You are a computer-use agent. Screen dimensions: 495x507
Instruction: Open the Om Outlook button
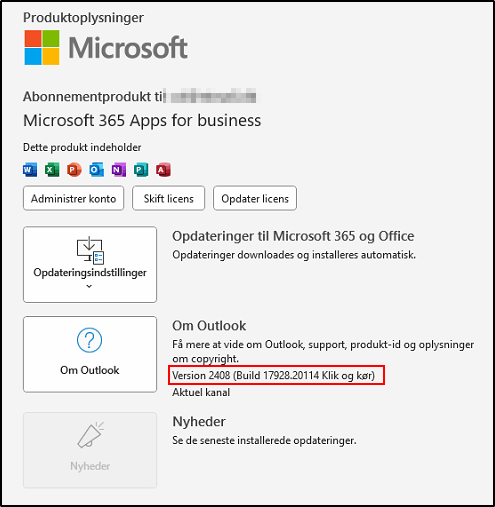click(x=90, y=354)
